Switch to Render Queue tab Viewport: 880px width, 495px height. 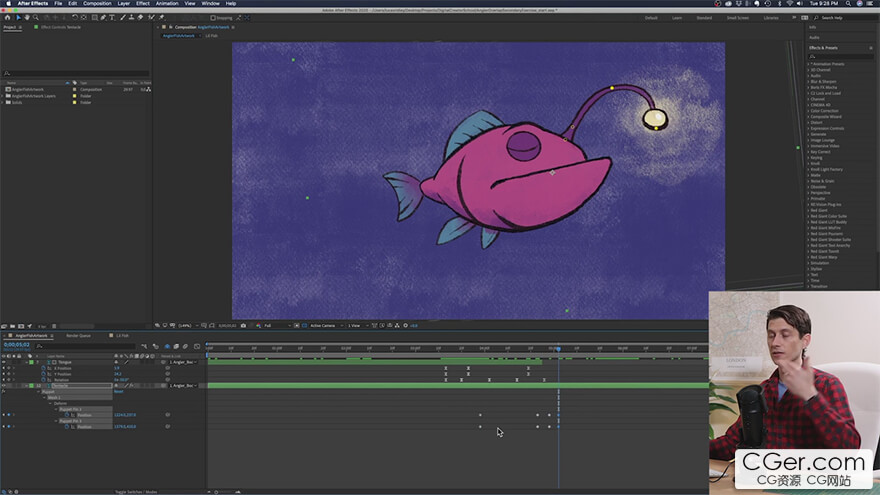click(x=79, y=336)
